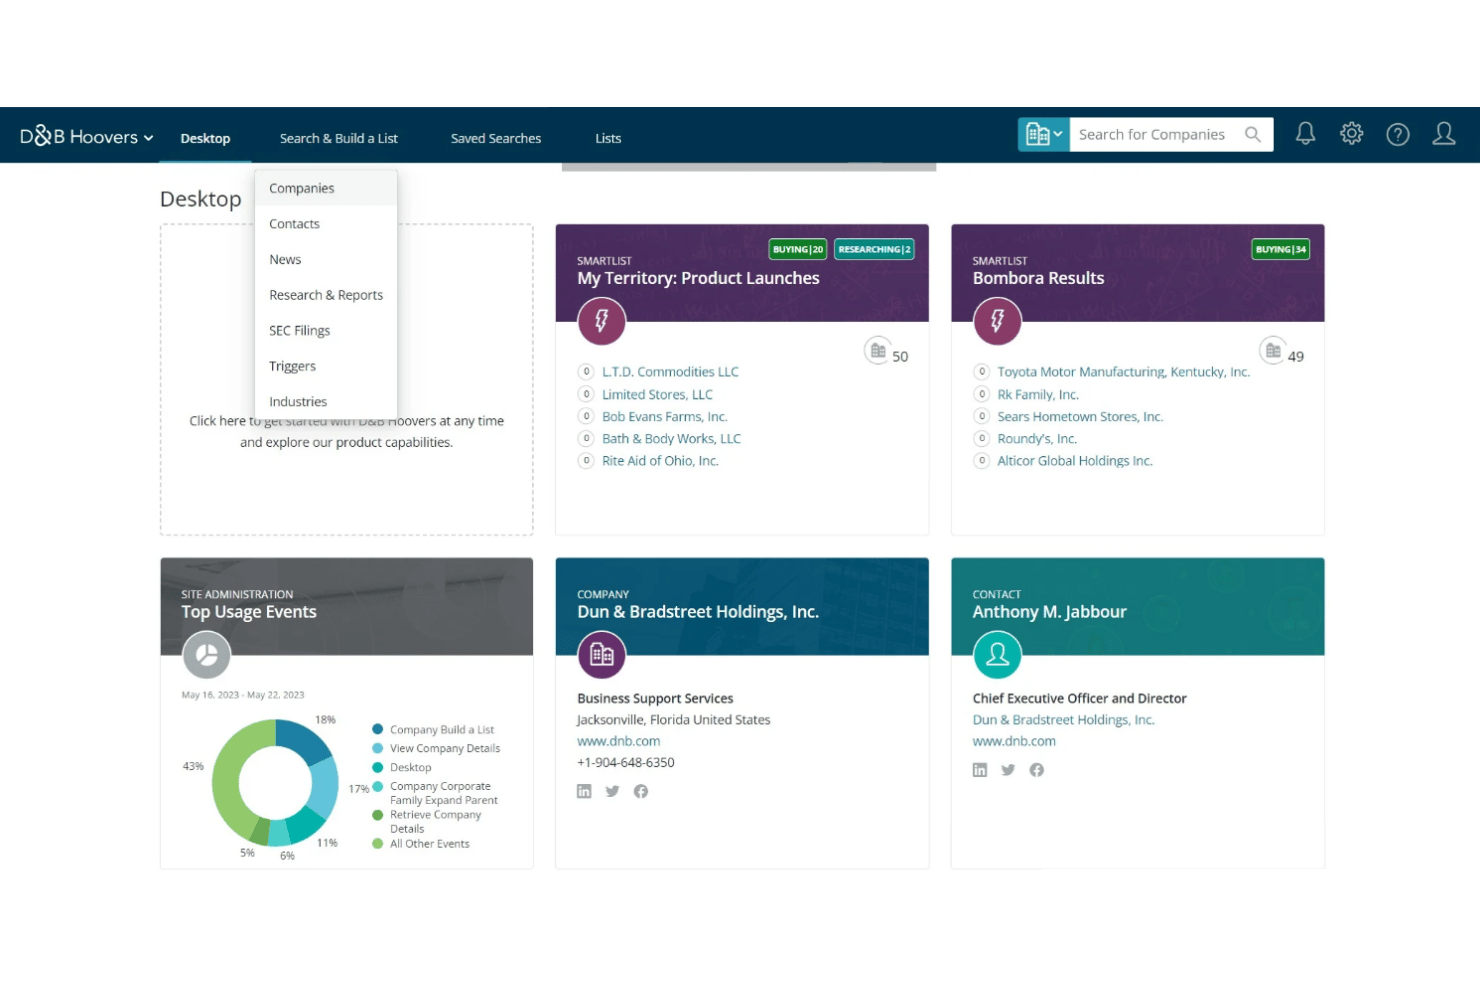
Task: Click the RESEARCHING 2 badge
Action: pyautogui.click(x=874, y=249)
